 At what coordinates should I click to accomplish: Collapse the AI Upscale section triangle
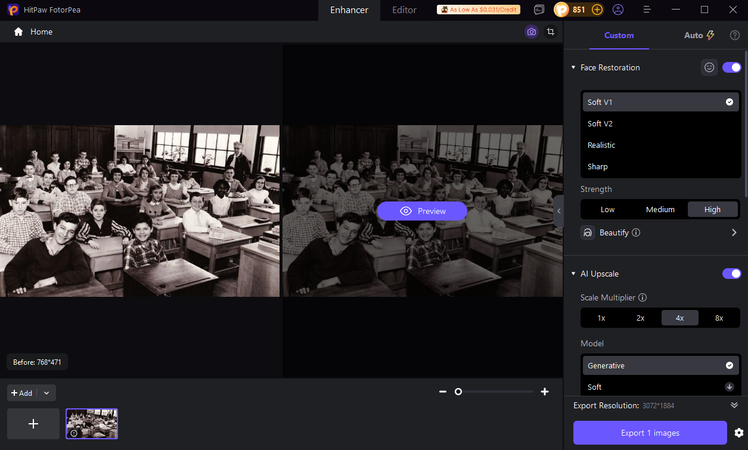[x=573, y=273]
